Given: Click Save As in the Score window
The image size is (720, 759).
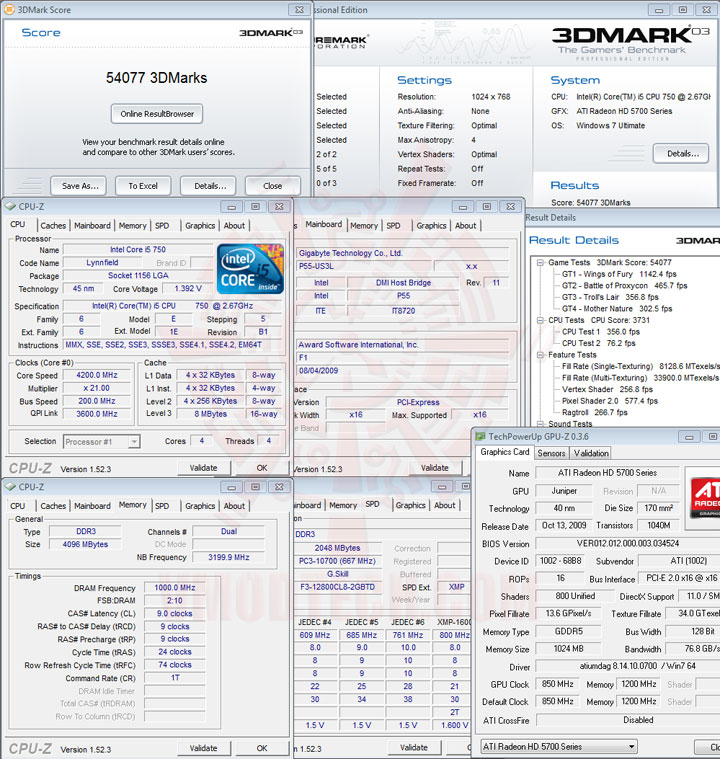Looking at the screenshot, I should 80,186.
